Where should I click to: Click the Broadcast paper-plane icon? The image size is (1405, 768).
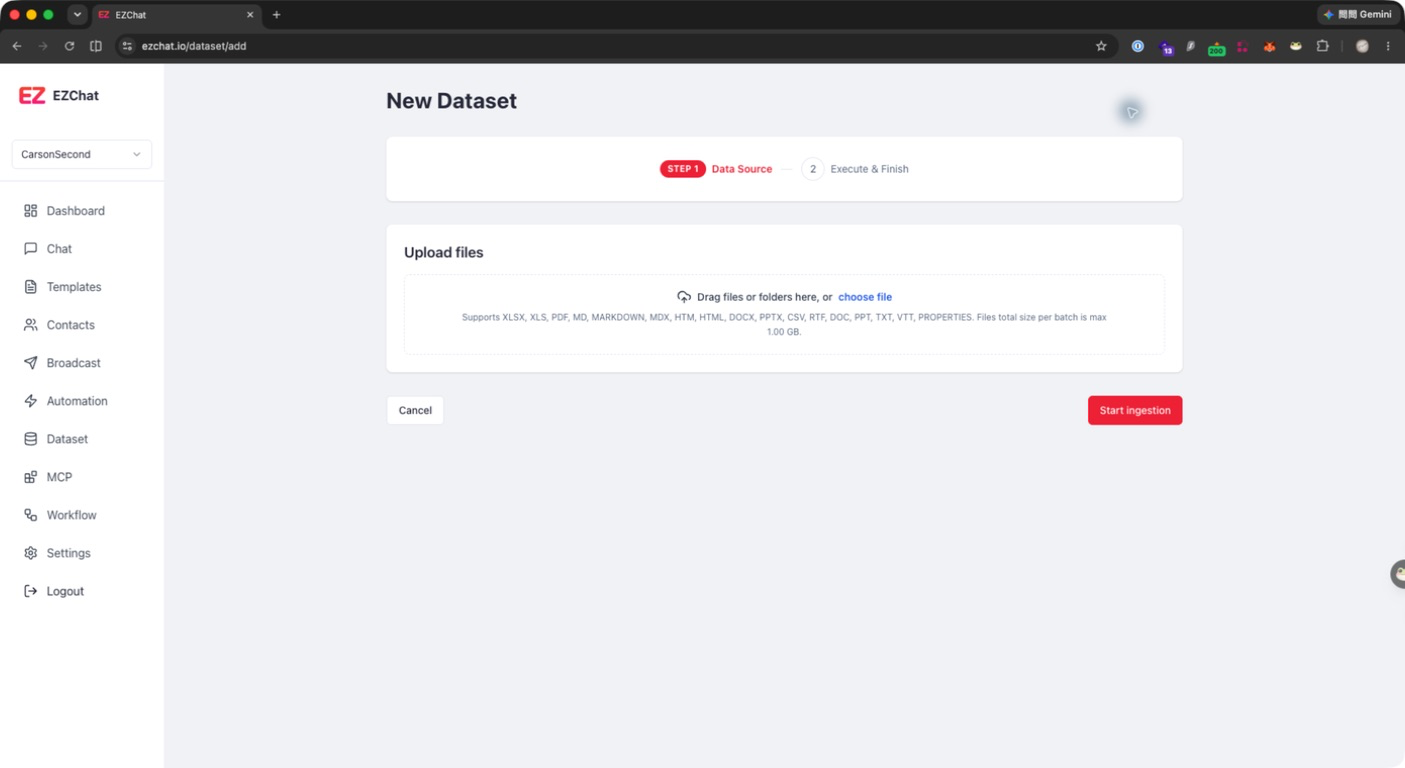point(30,363)
